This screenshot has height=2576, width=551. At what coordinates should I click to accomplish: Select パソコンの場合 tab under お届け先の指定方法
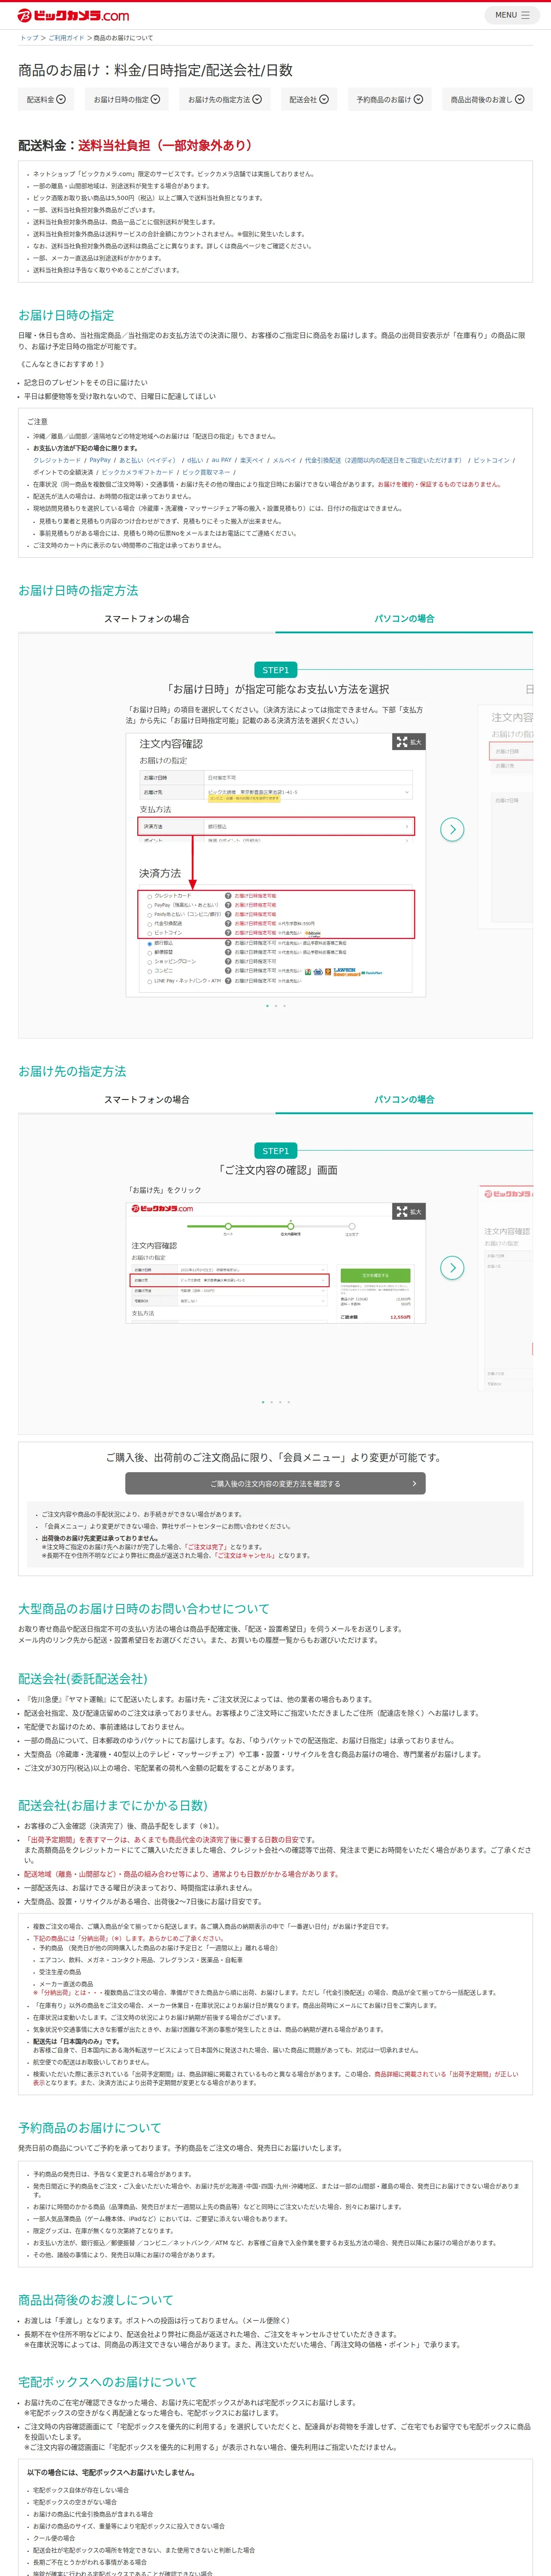(x=404, y=1099)
